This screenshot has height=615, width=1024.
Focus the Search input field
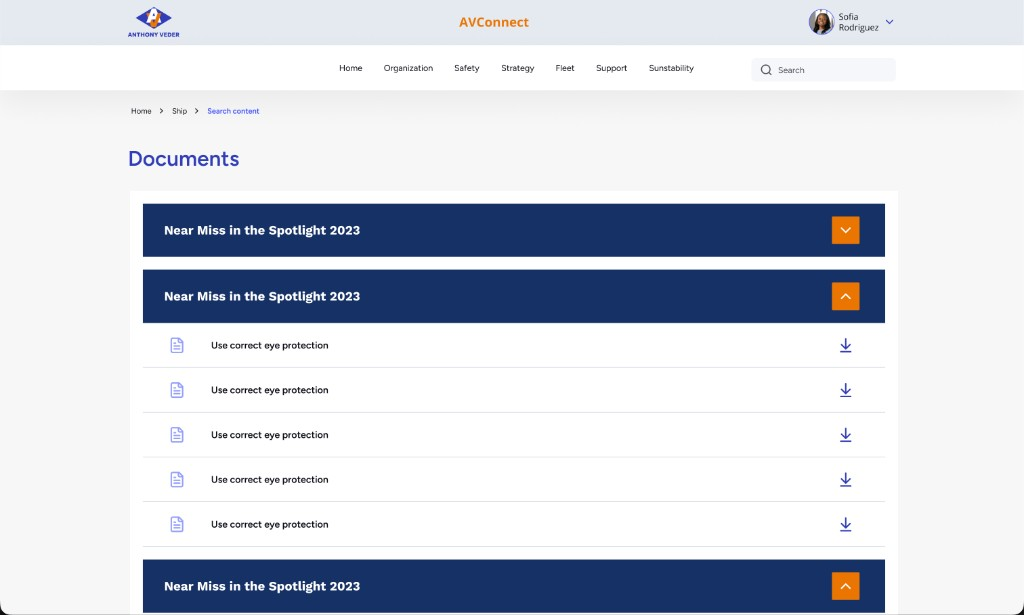823,70
